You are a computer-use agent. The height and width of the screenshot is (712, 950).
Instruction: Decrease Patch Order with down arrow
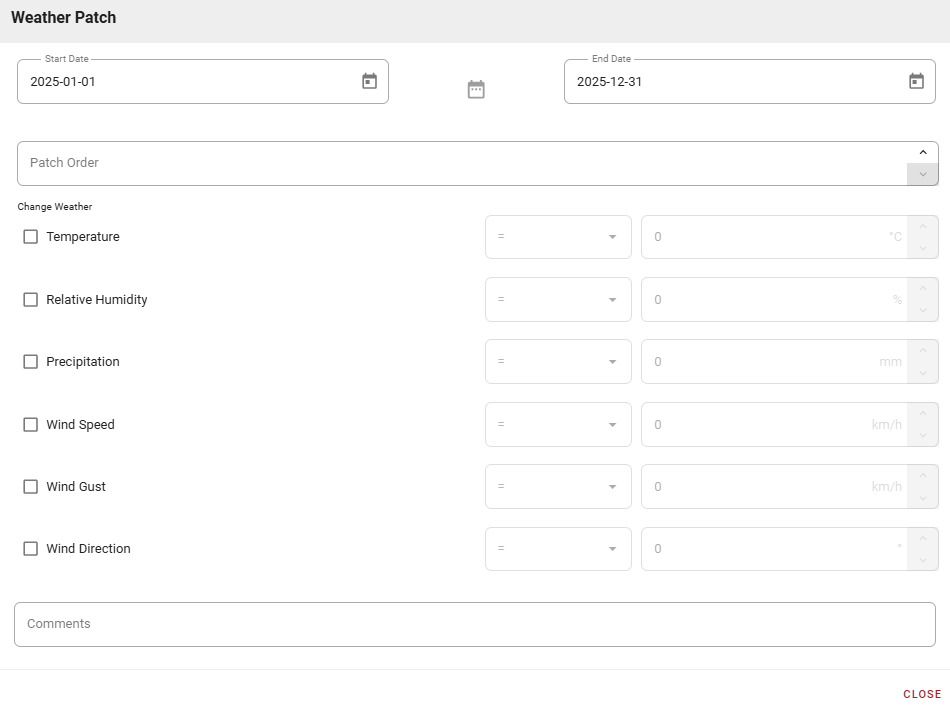[x=922, y=174]
